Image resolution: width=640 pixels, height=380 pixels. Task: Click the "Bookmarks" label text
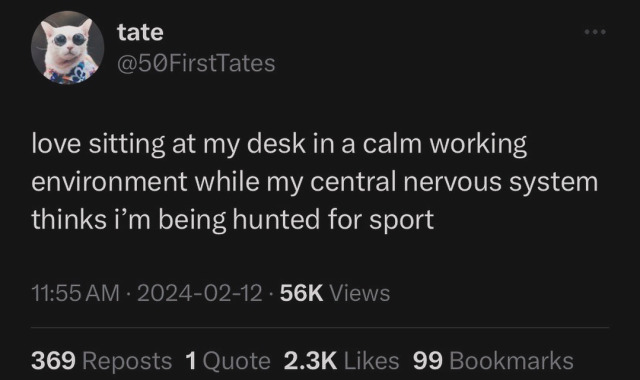[x=511, y=361]
